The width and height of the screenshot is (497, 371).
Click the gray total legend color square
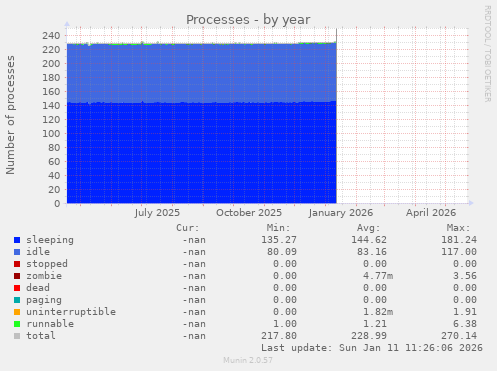[x=17, y=336]
